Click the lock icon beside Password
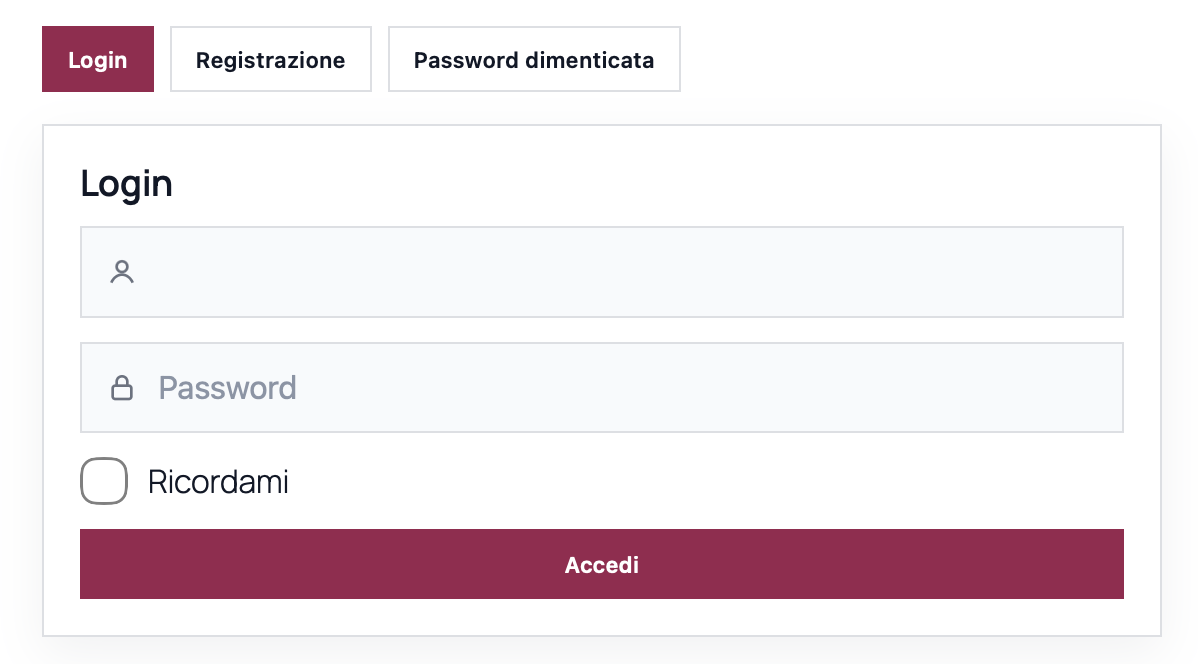The height and width of the screenshot is (664, 1198). pyautogui.click(x=122, y=388)
